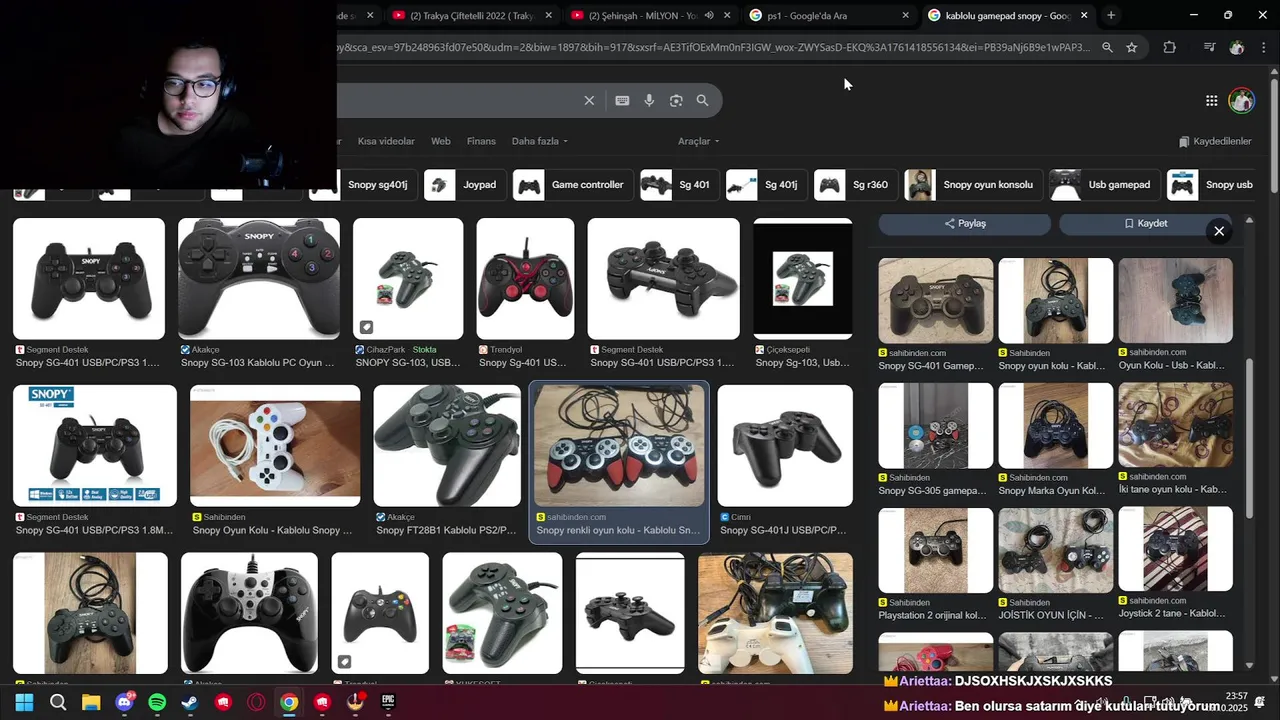Toggle Kaydet save button in preview panel
This screenshot has height=720, width=1280.
(x=1146, y=223)
